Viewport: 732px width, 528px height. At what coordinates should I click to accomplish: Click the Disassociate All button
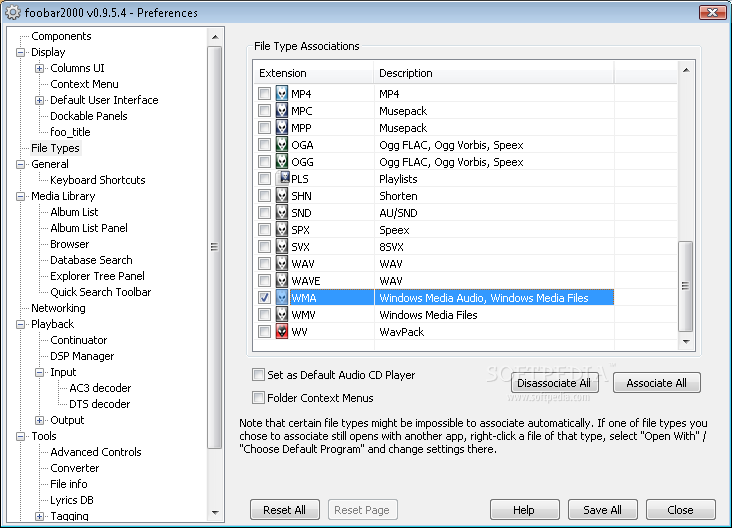[554, 383]
